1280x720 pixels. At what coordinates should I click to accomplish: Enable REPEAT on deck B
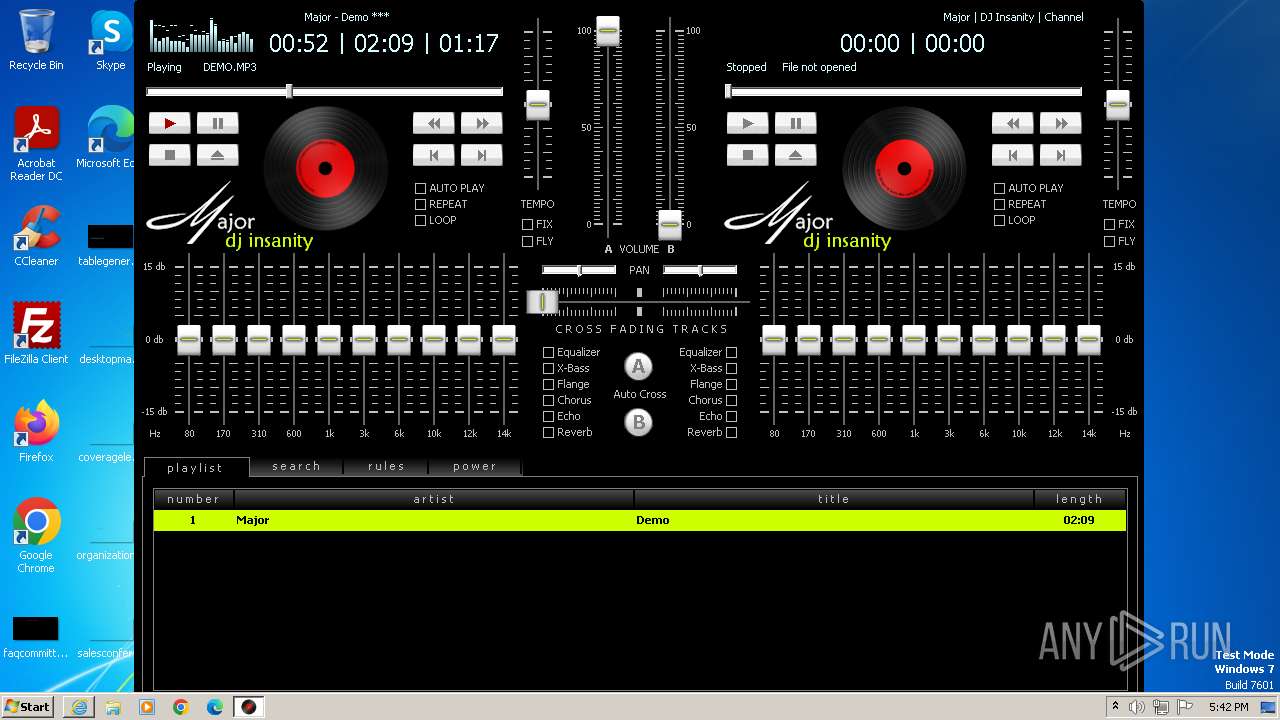(999, 204)
